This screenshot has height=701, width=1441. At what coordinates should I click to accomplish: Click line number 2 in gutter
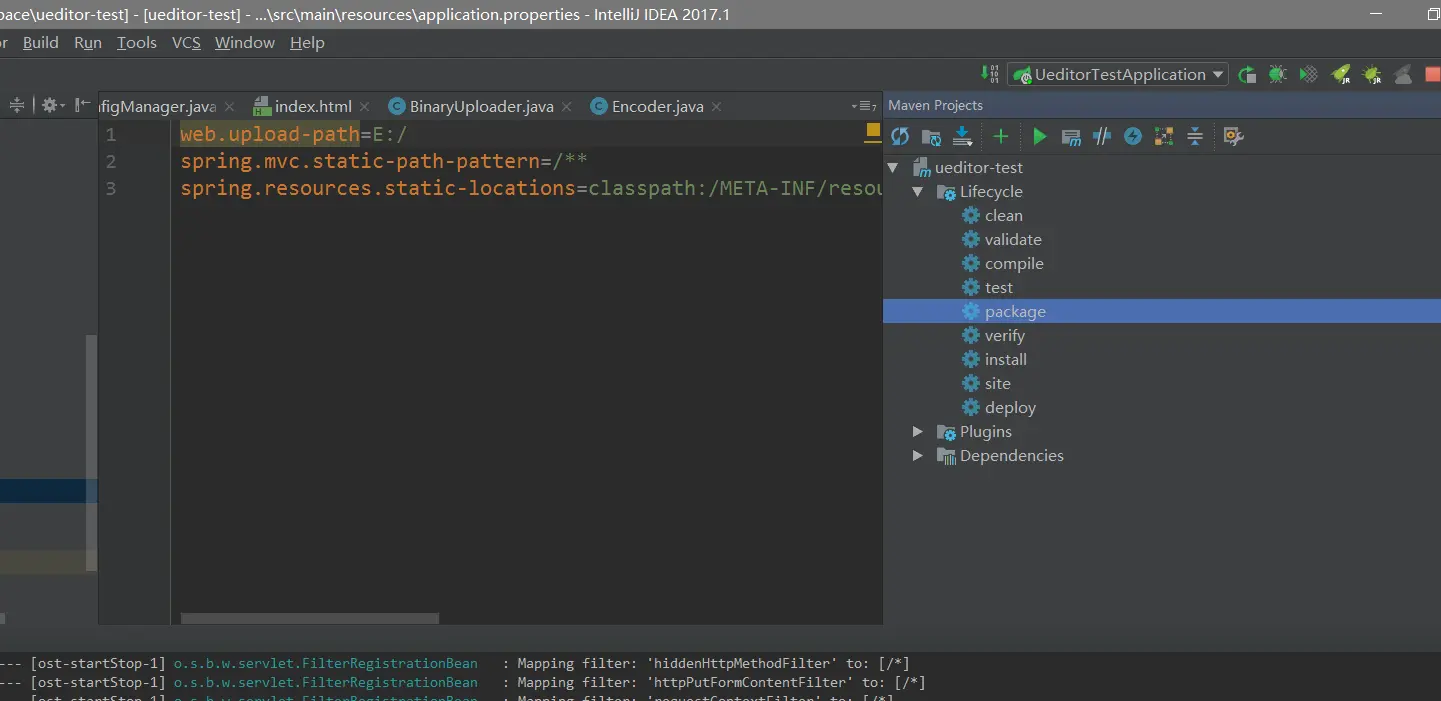[x=111, y=162]
